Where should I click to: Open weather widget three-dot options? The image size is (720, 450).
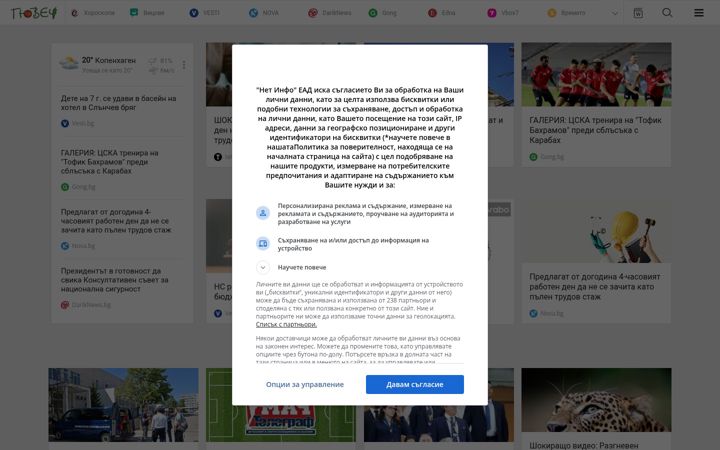[x=184, y=65]
